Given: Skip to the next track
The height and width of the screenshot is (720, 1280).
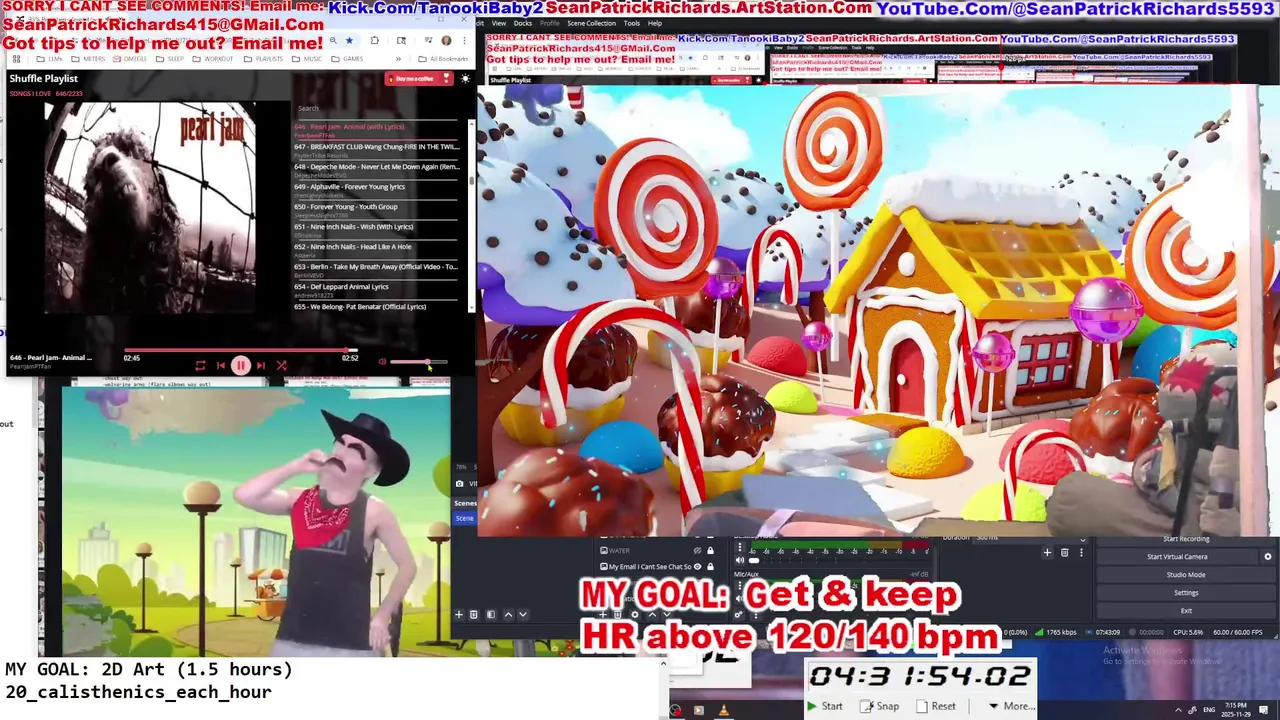Looking at the screenshot, I should click(261, 365).
